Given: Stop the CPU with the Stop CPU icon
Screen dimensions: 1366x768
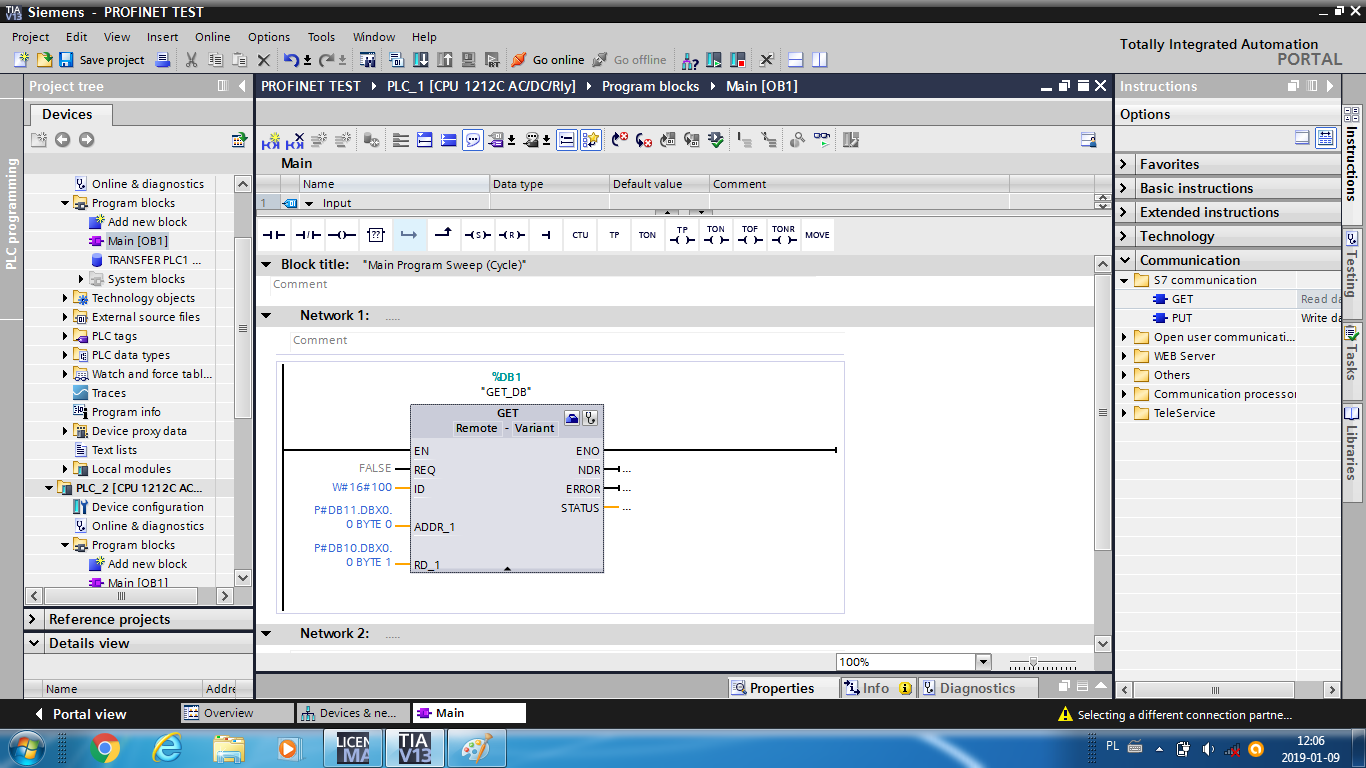Looking at the screenshot, I should click(738, 60).
